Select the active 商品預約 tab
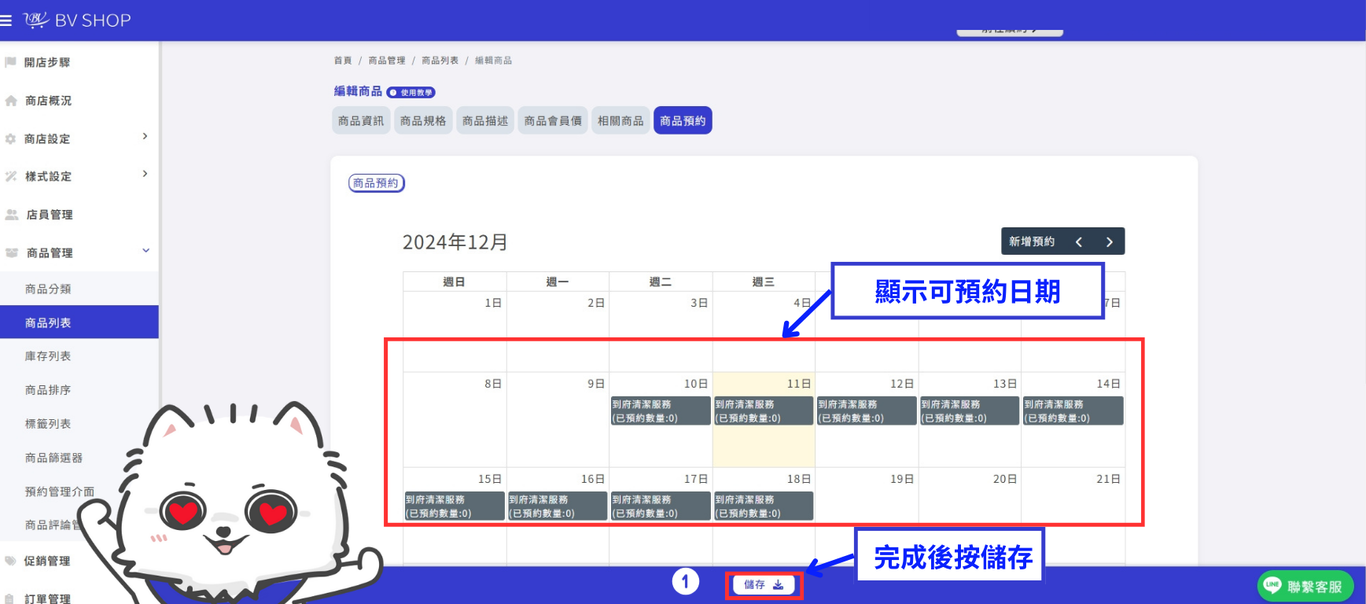 [x=683, y=121]
